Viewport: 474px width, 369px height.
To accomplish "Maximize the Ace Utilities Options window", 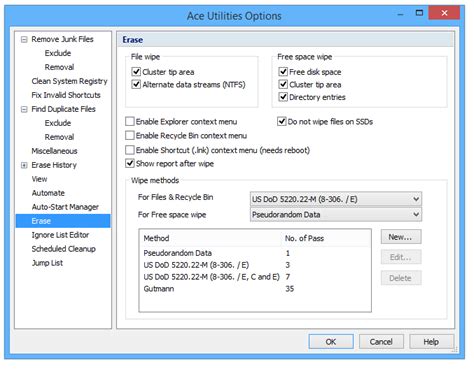I will pos(419,13).
